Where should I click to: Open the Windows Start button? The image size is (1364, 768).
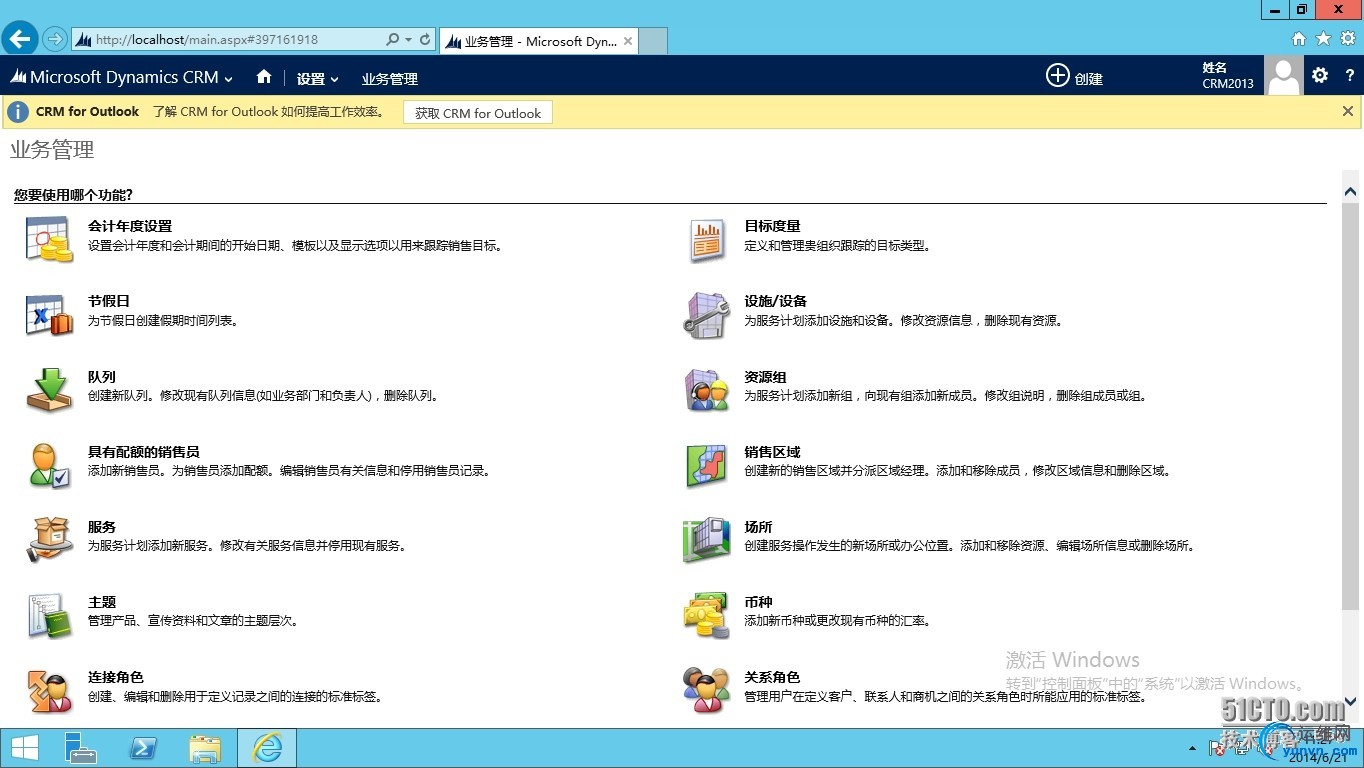tap(24, 748)
